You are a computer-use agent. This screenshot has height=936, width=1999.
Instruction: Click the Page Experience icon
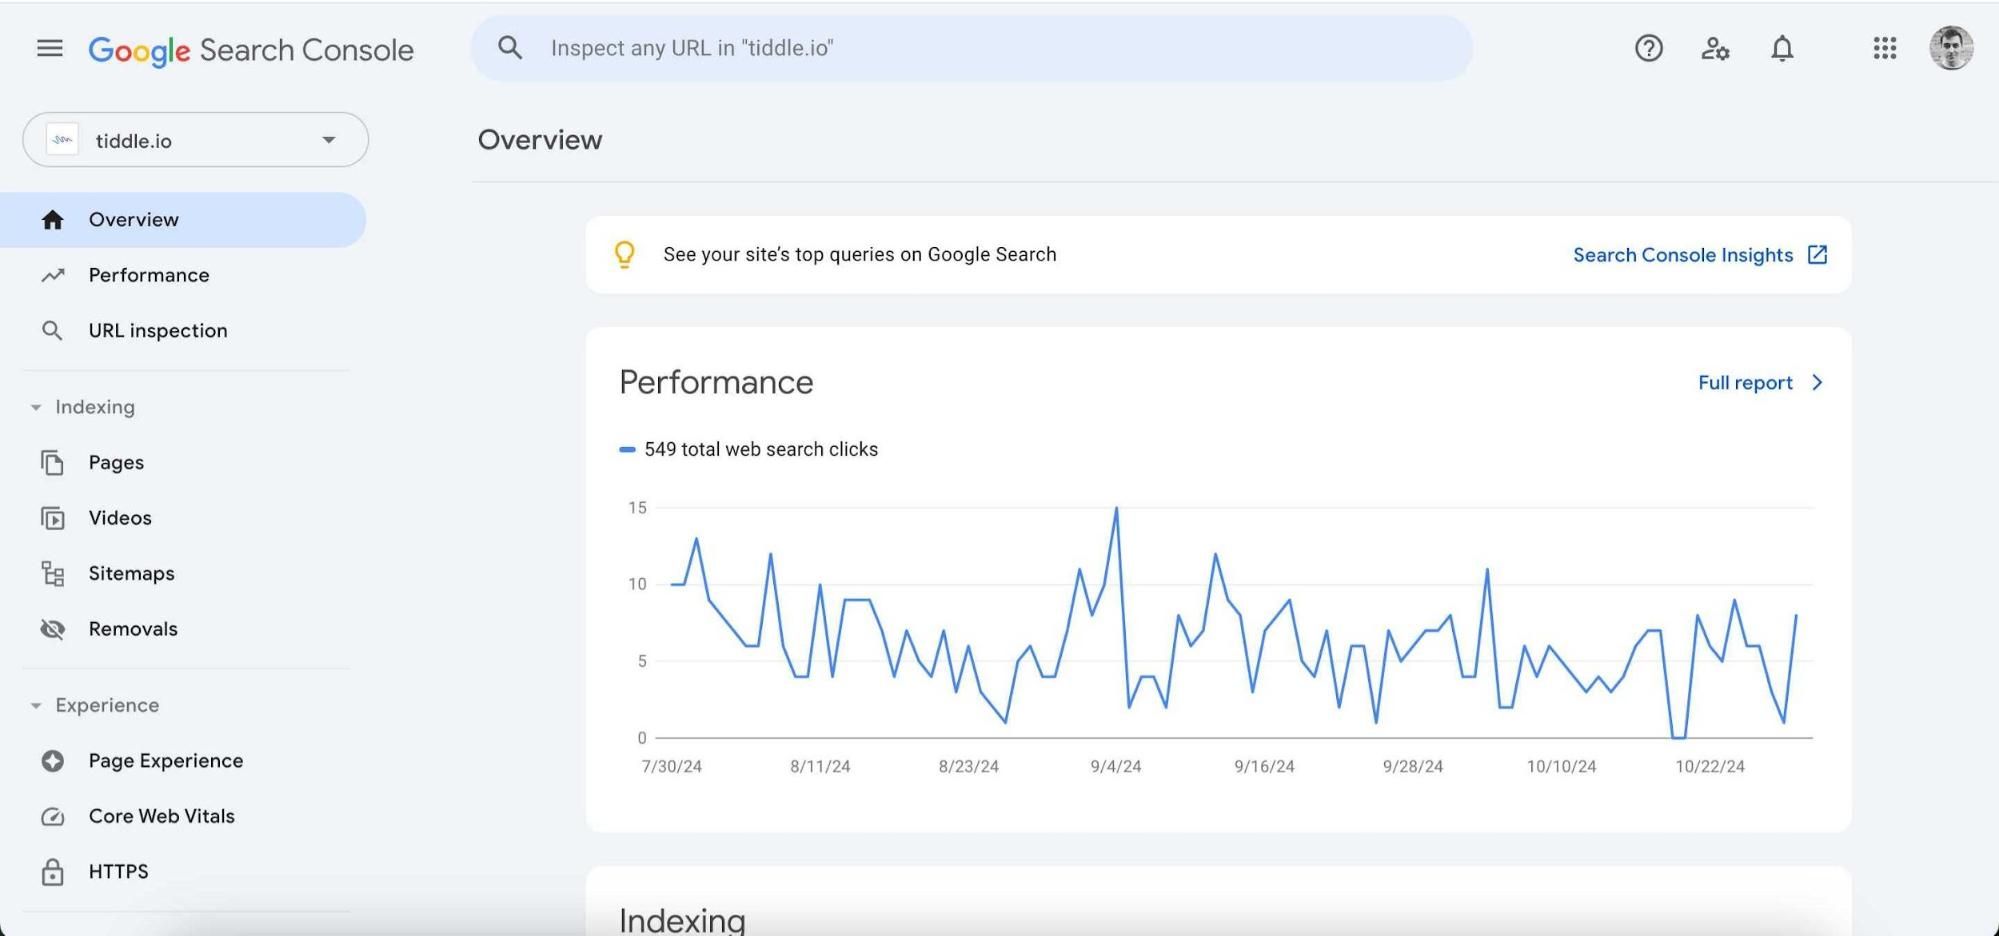(x=52, y=761)
